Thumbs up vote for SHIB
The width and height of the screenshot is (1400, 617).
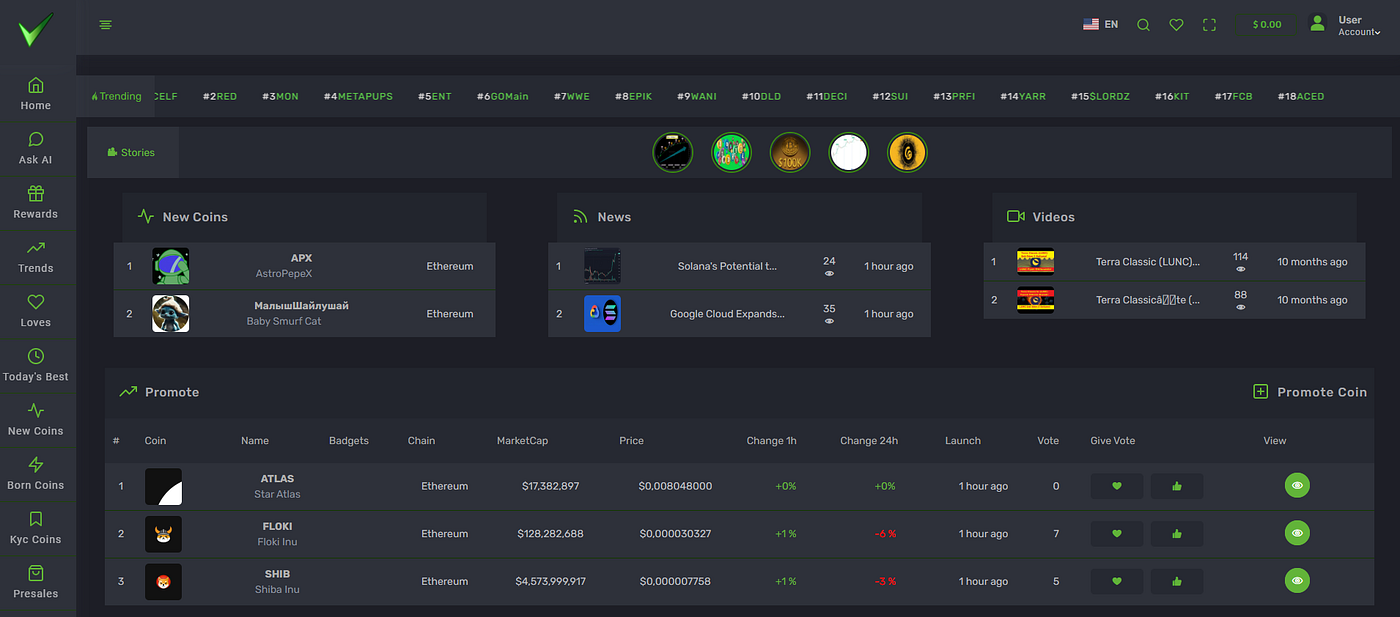coord(1177,581)
